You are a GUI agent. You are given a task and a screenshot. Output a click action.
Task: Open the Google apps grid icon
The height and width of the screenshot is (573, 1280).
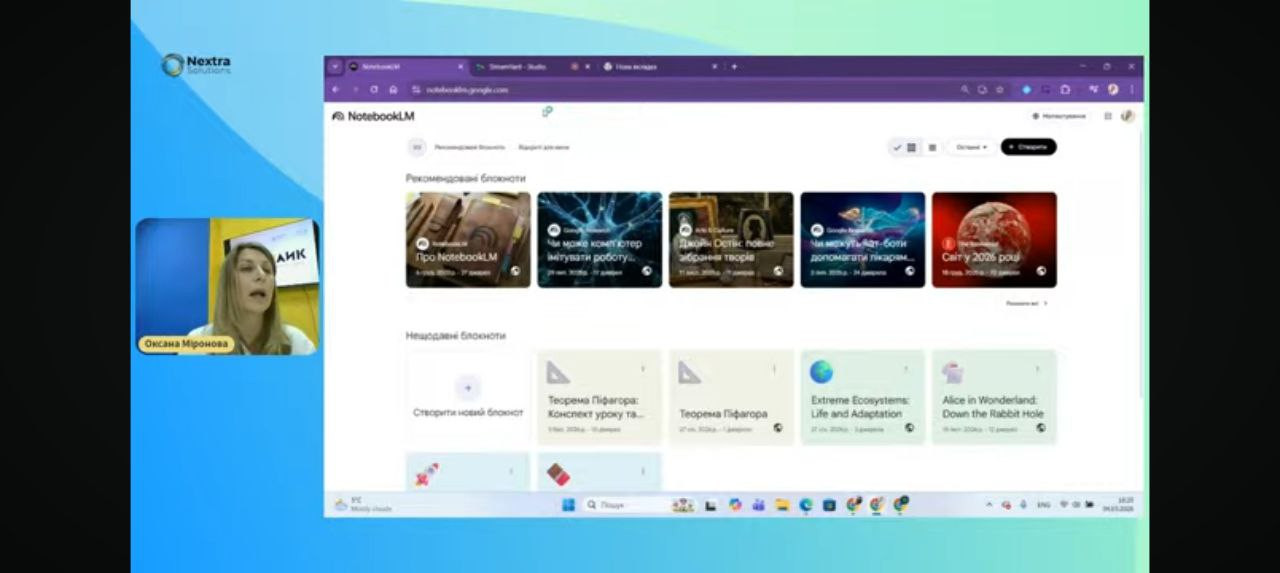[1108, 116]
